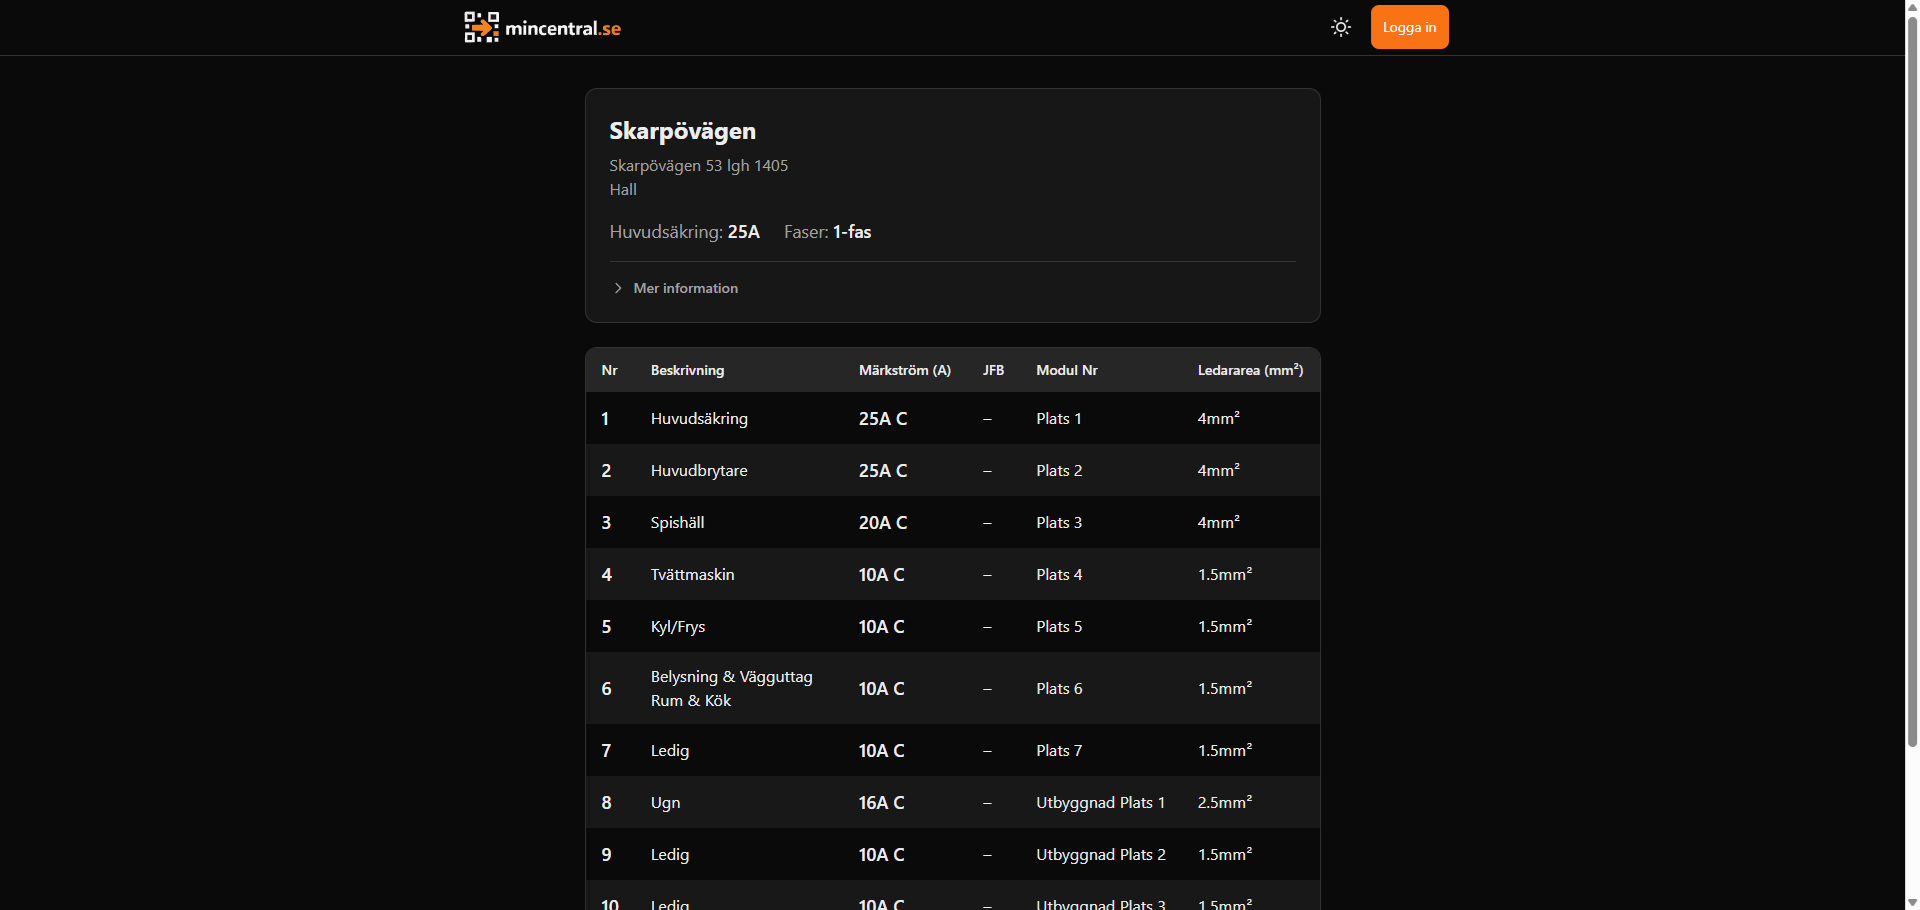Click the Hall location text
Image resolution: width=1920 pixels, height=910 pixels.
tap(623, 189)
